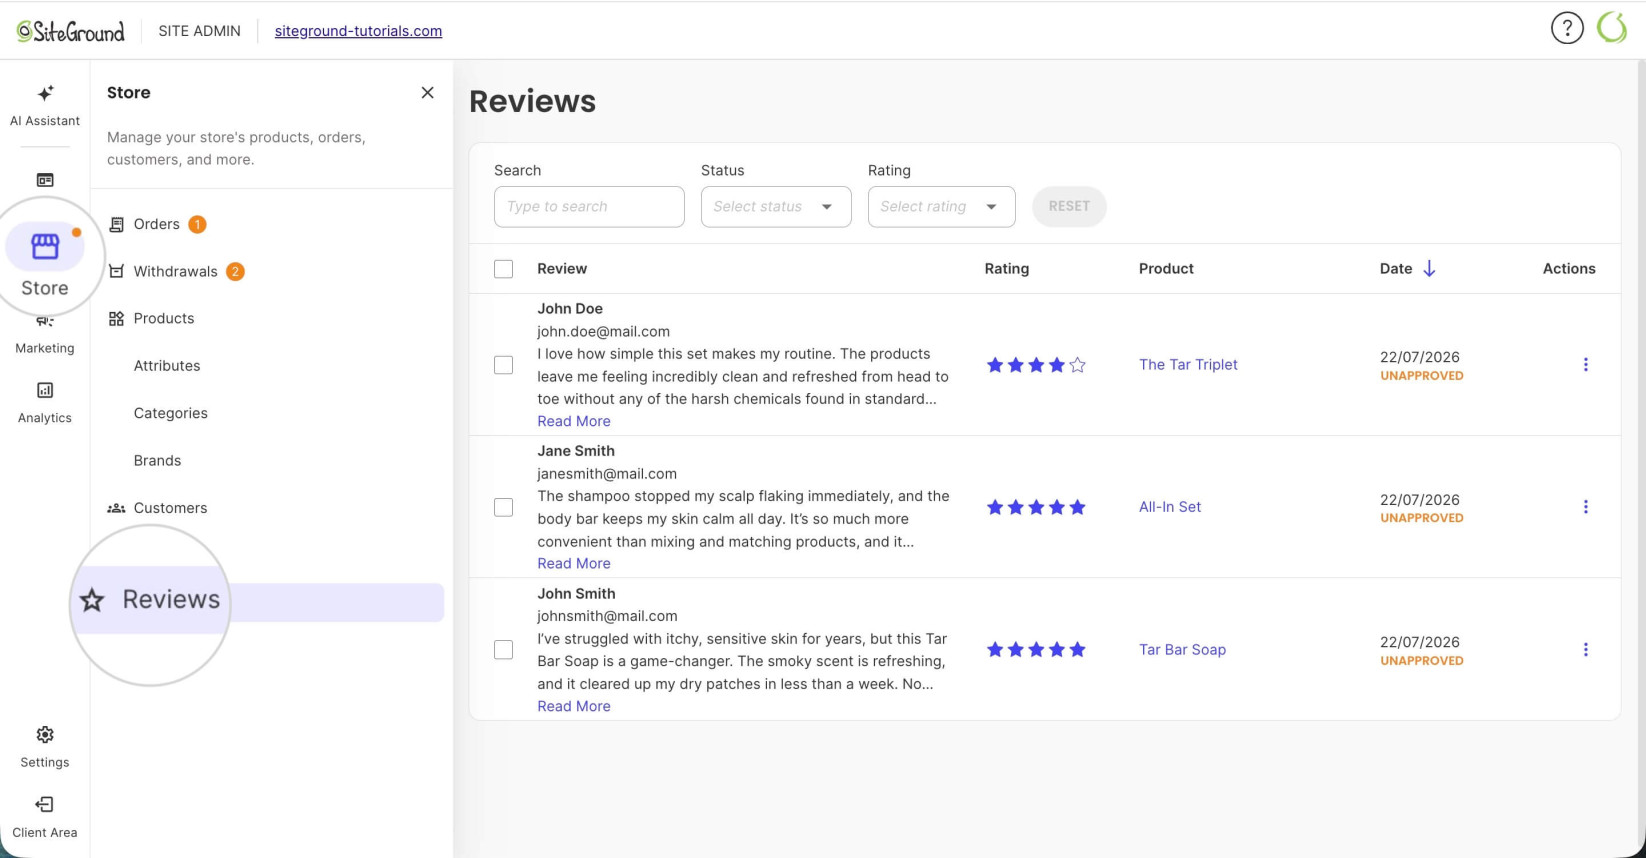The height and width of the screenshot is (858, 1646).
Task: Click the Orders receipt icon
Action: (117, 224)
